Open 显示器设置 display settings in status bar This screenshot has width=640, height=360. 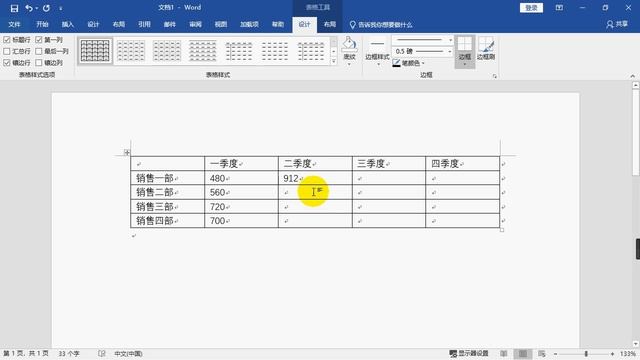pyautogui.click(x=469, y=353)
